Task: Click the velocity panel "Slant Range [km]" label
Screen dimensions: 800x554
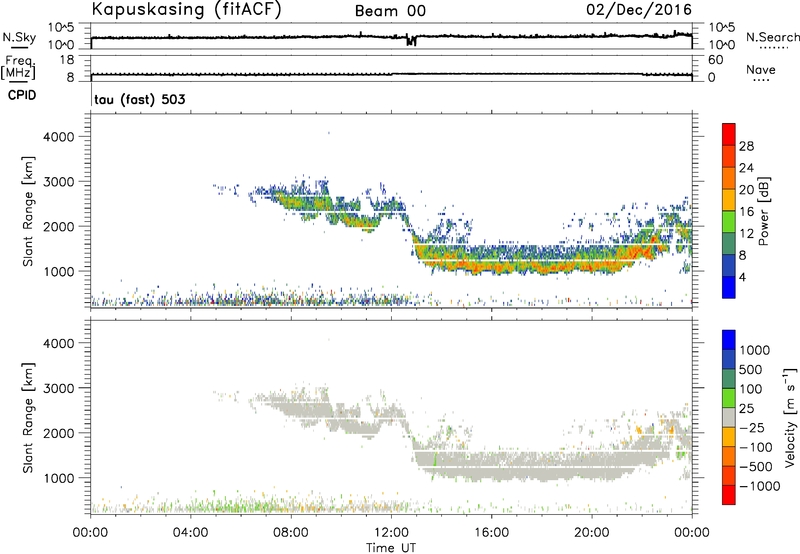Action: 28,418
